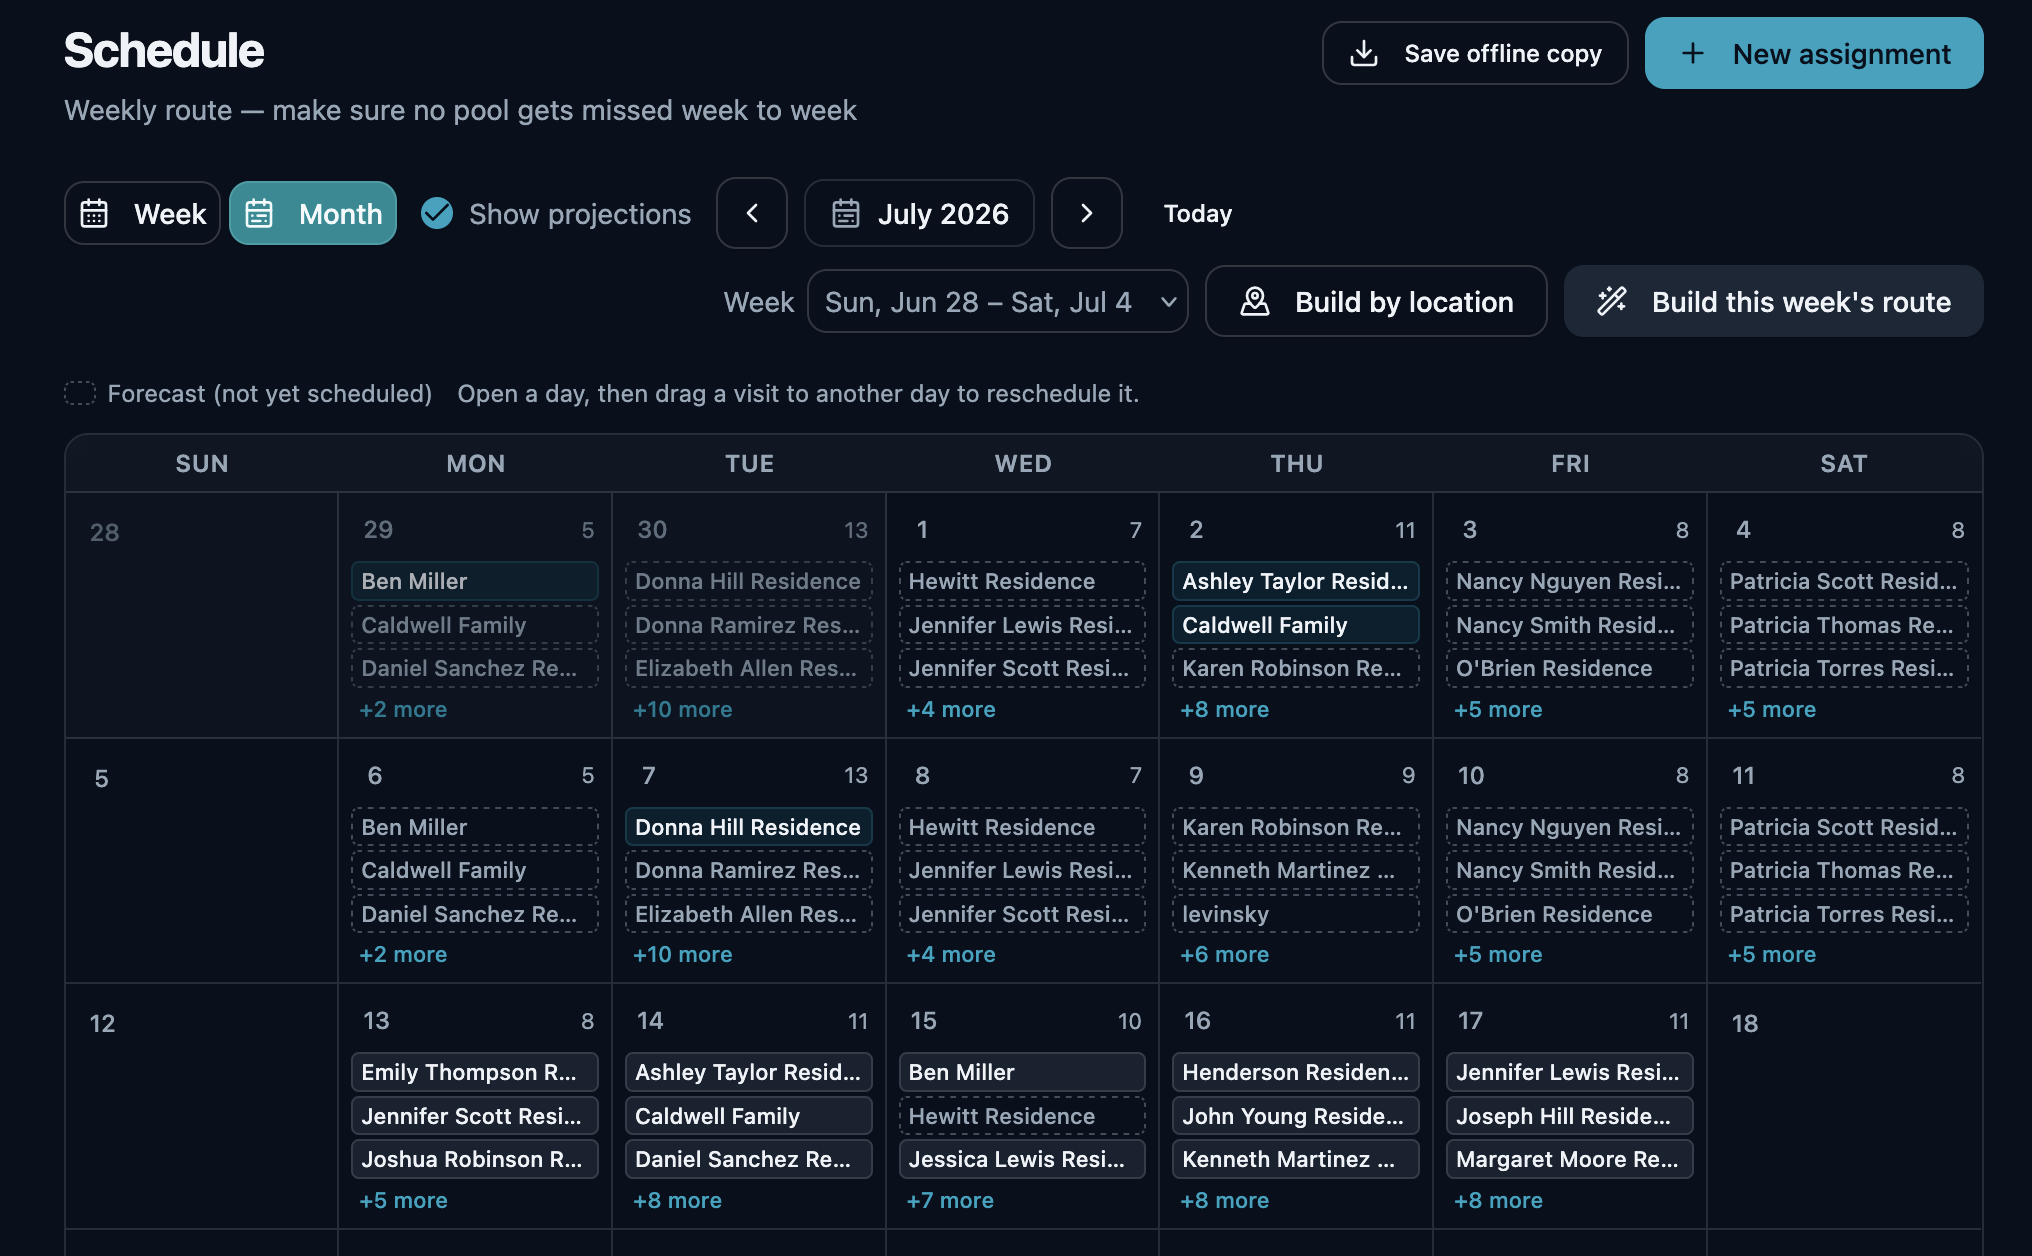Open Daniel Sanchez Residence on July 14
The height and width of the screenshot is (1256, 2032).
(749, 1159)
